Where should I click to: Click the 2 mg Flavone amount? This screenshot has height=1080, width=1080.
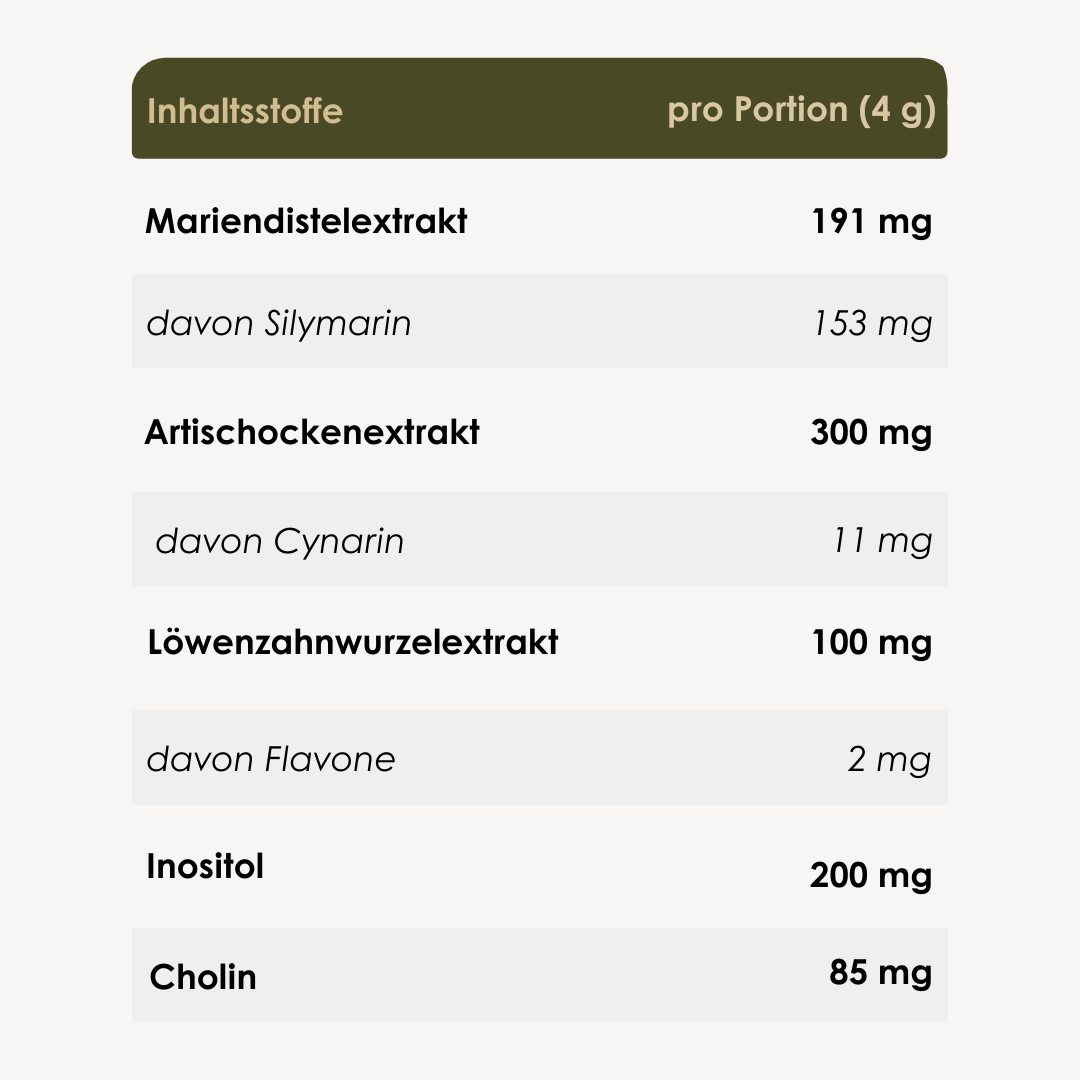tap(889, 759)
